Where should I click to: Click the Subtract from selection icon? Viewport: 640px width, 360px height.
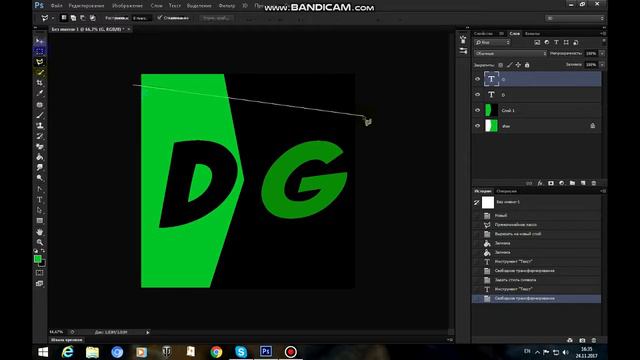coord(83,18)
